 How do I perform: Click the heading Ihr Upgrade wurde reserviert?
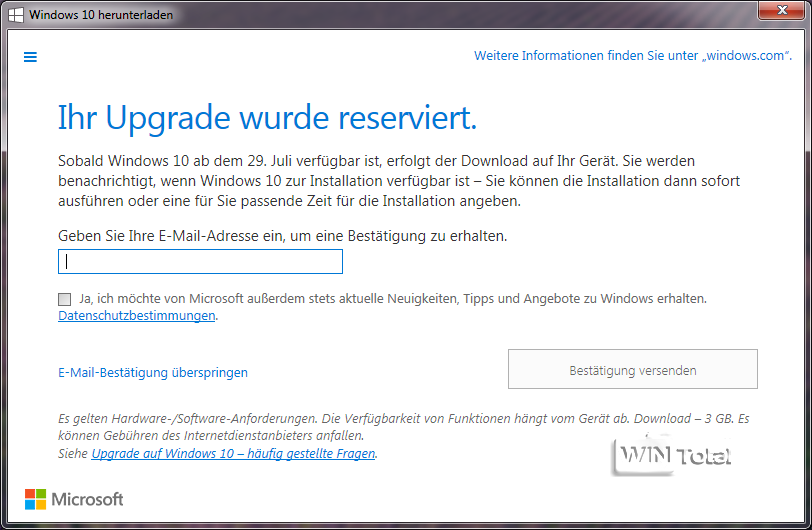(x=267, y=118)
